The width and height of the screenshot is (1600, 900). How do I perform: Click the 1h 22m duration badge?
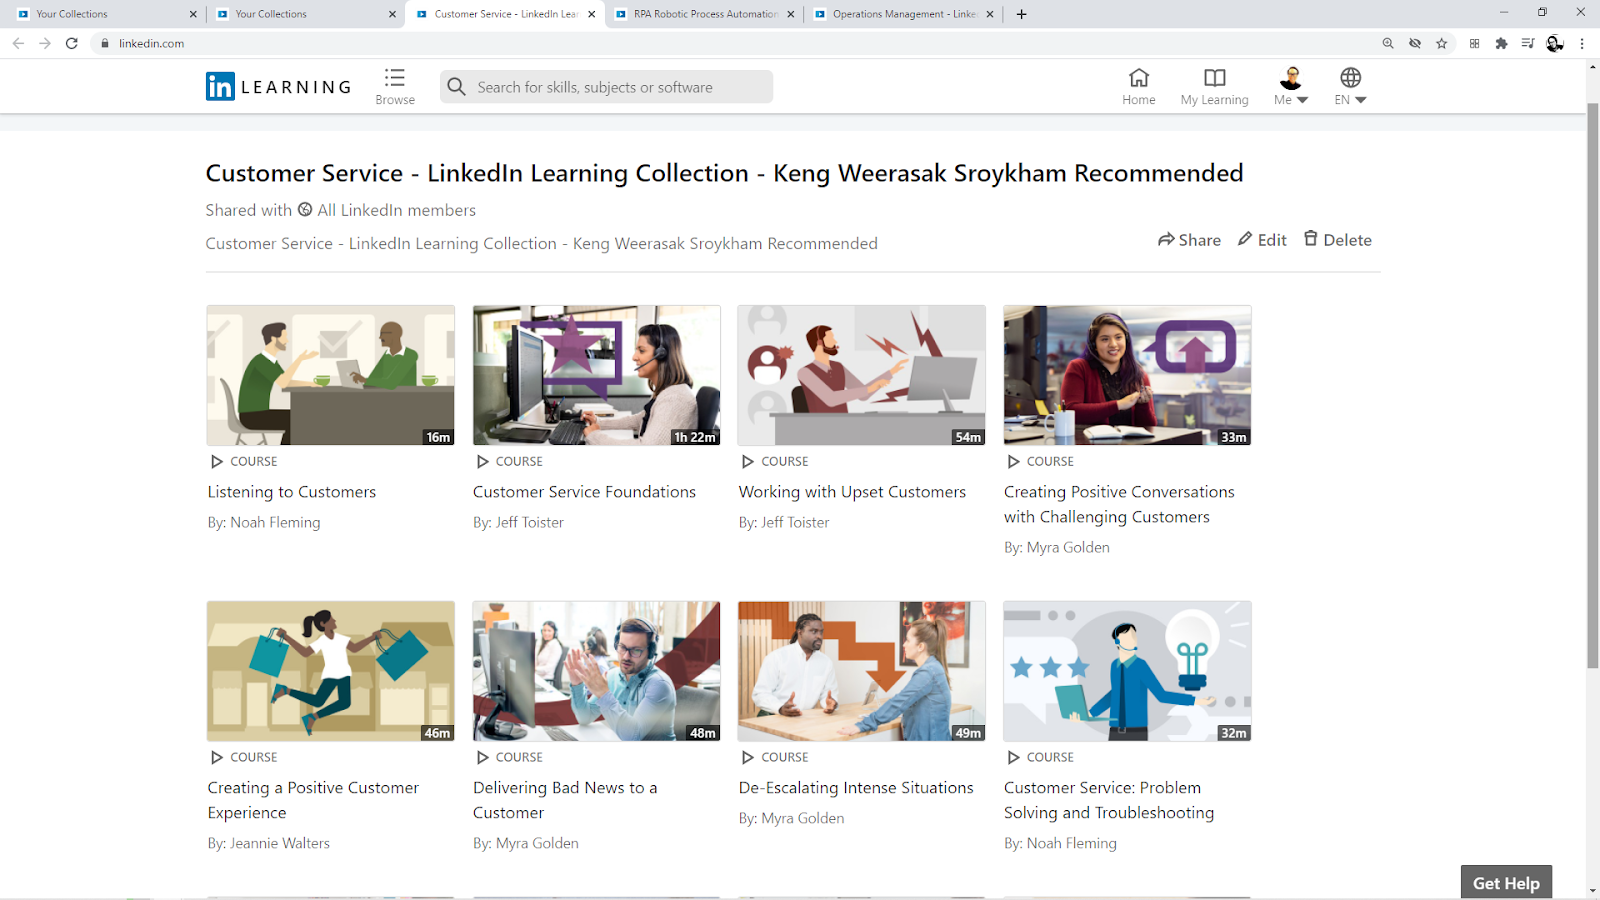click(x=695, y=437)
